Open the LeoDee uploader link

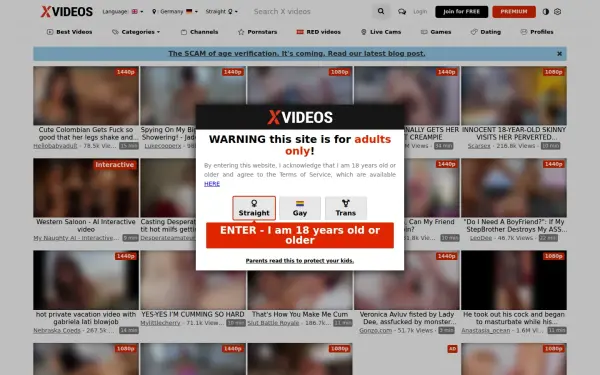(x=481, y=238)
